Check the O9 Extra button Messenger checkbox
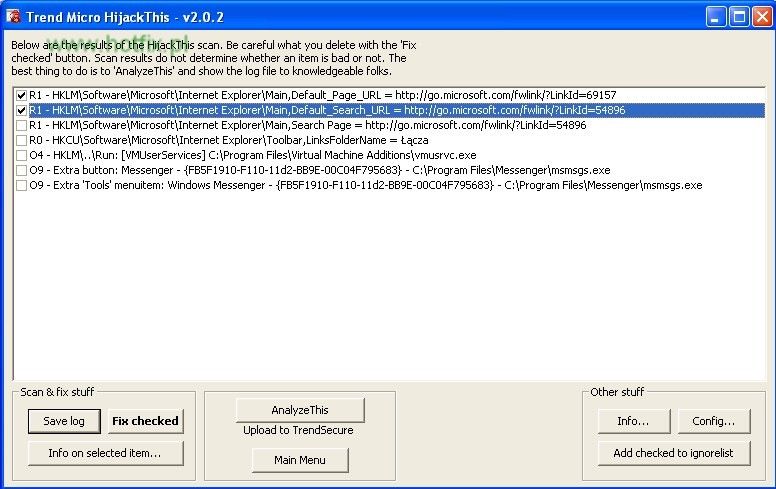Viewport: 776px width, 489px height. (x=21, y=170)
